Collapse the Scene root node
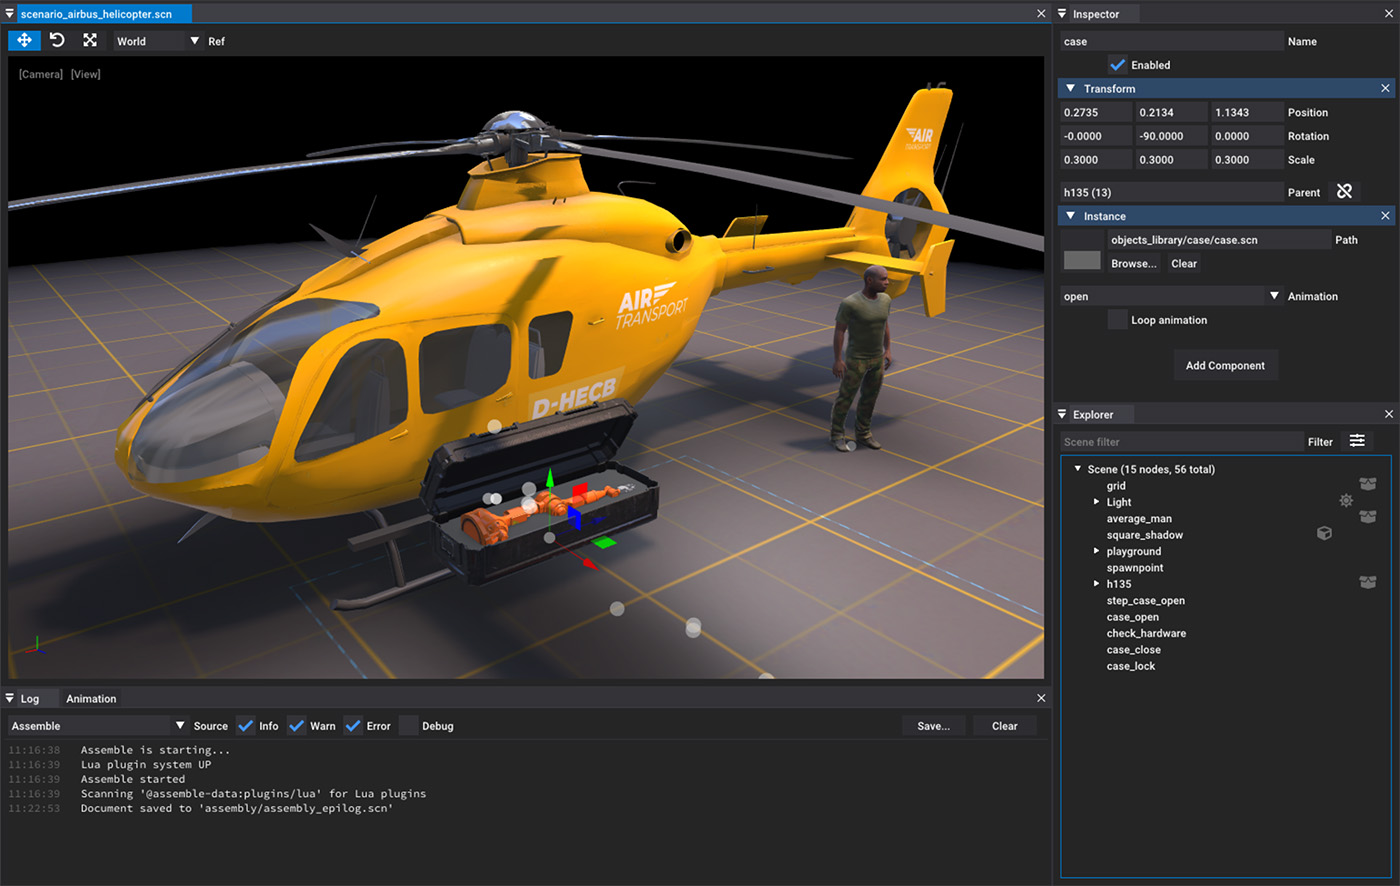Screen dimensions: 1400x886 [1077, 468]
